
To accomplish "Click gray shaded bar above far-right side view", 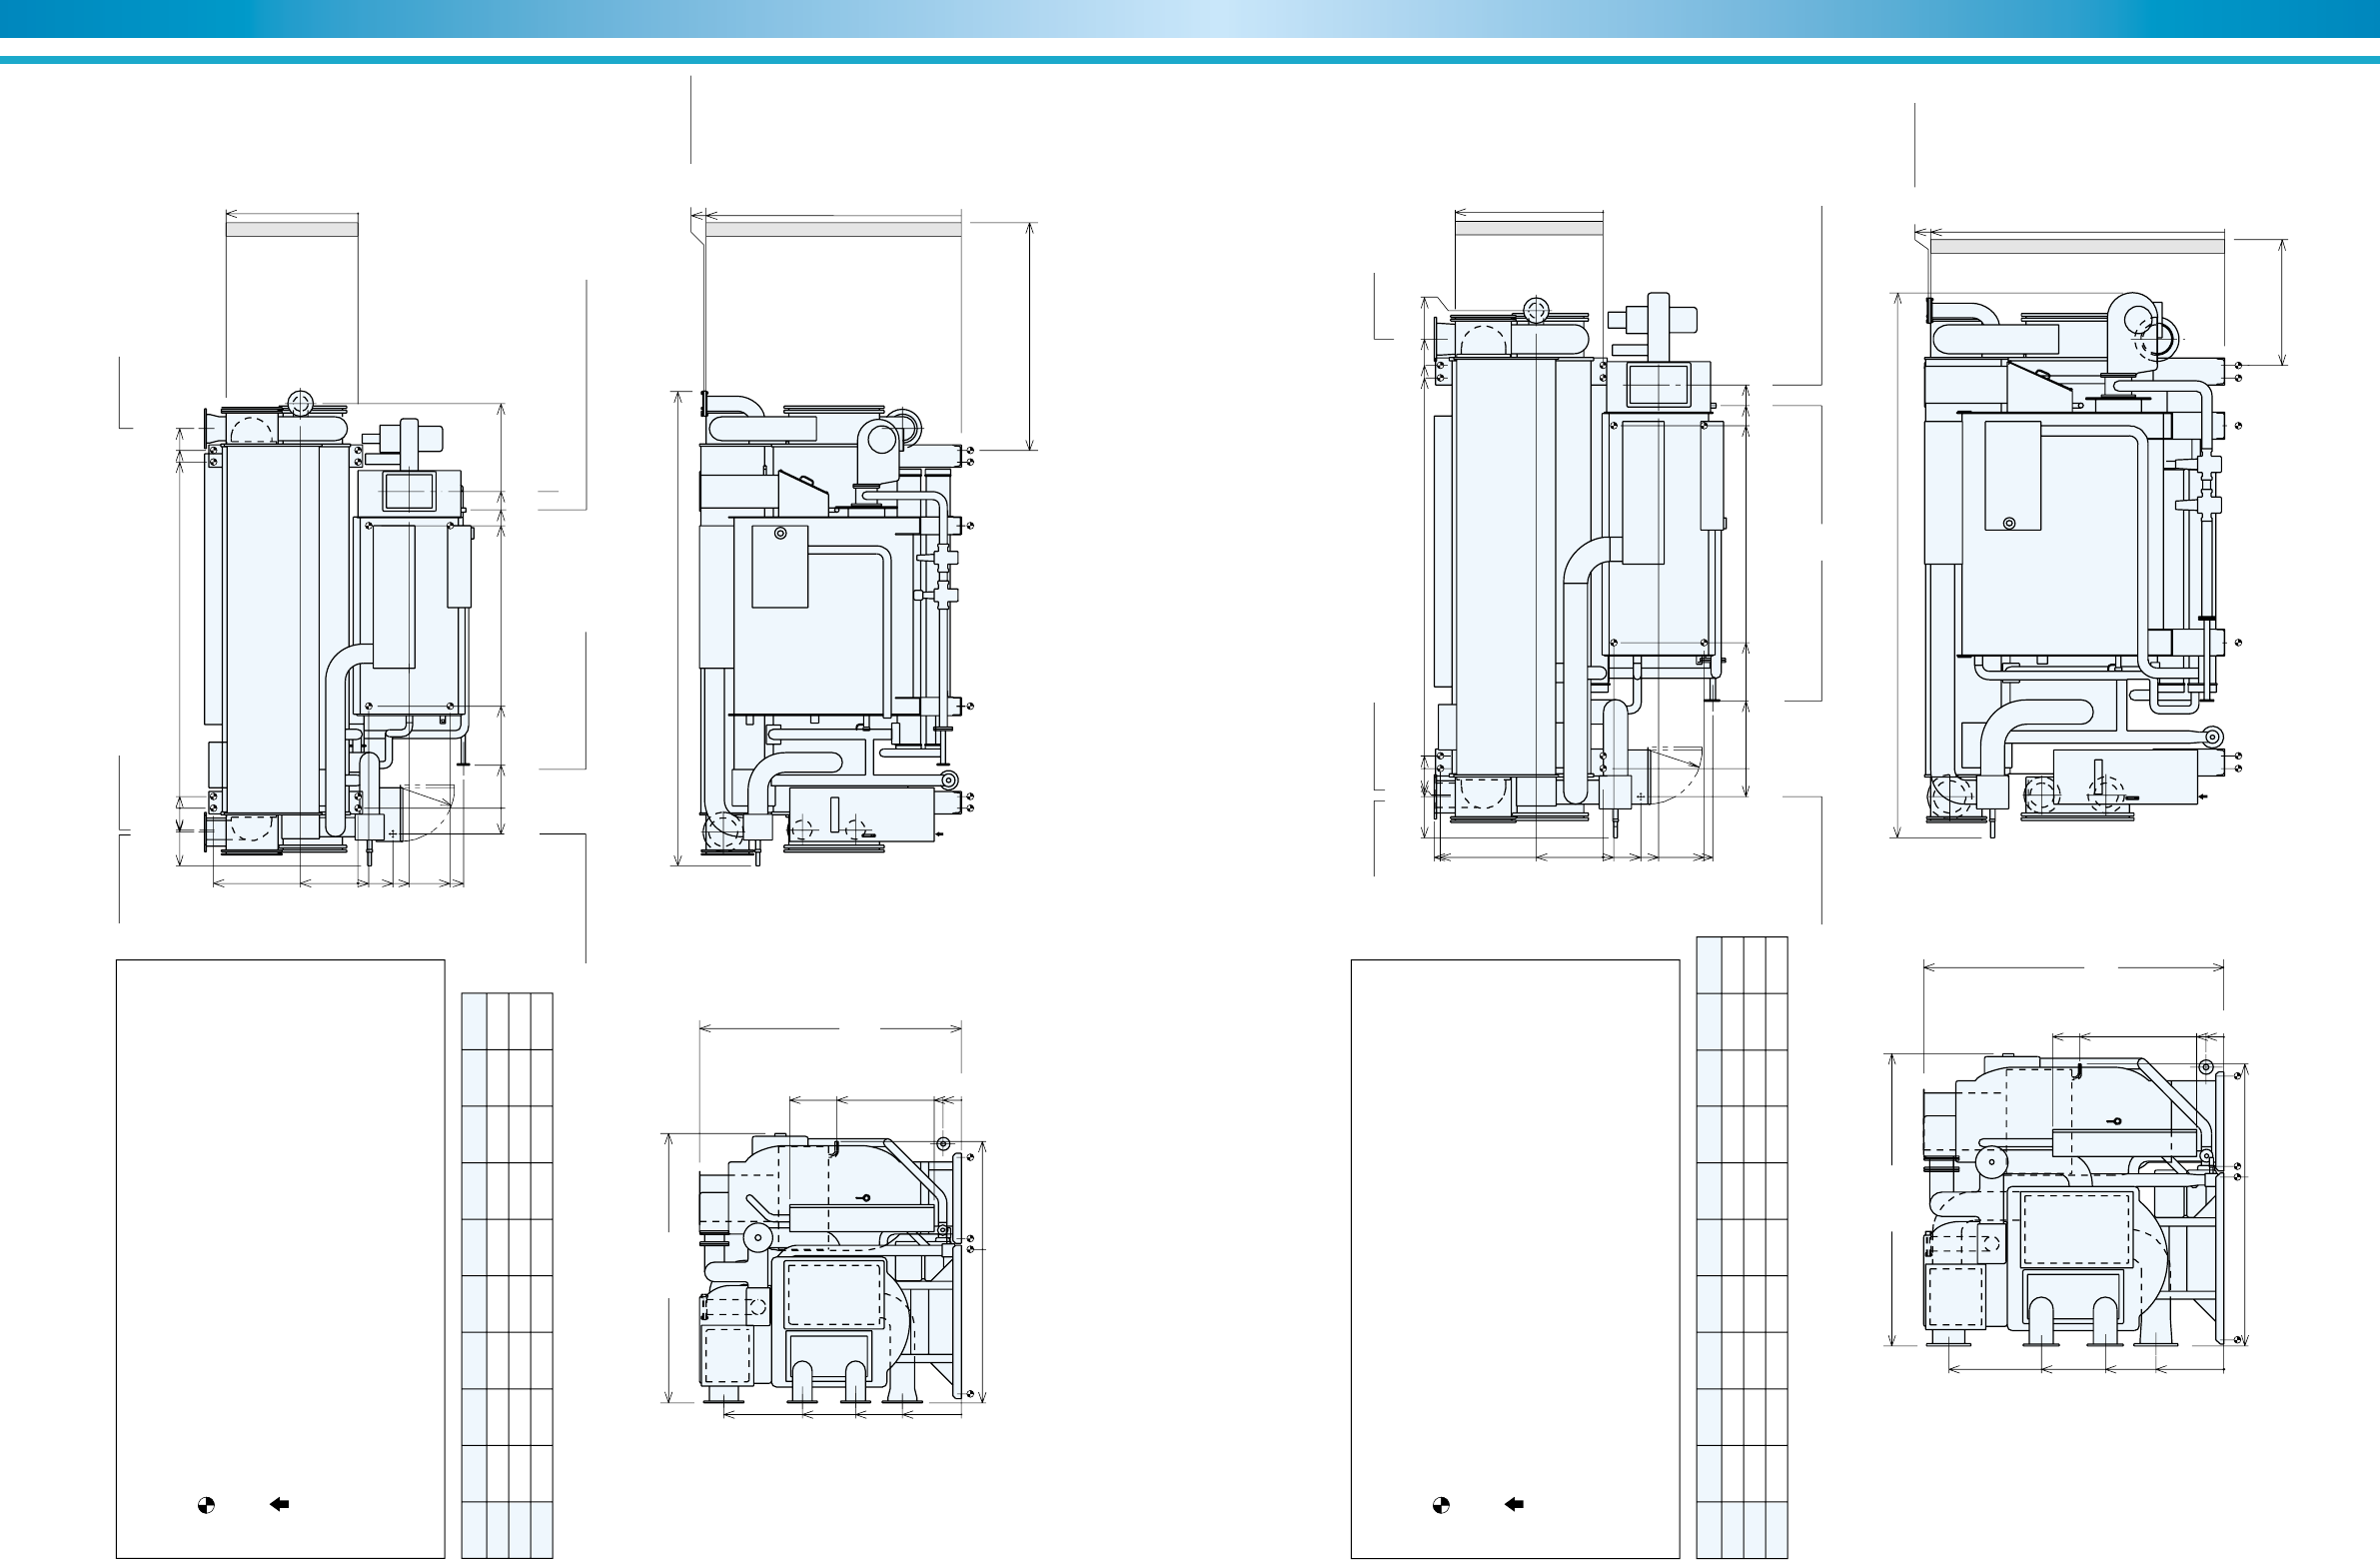I will coord(2077,247).
